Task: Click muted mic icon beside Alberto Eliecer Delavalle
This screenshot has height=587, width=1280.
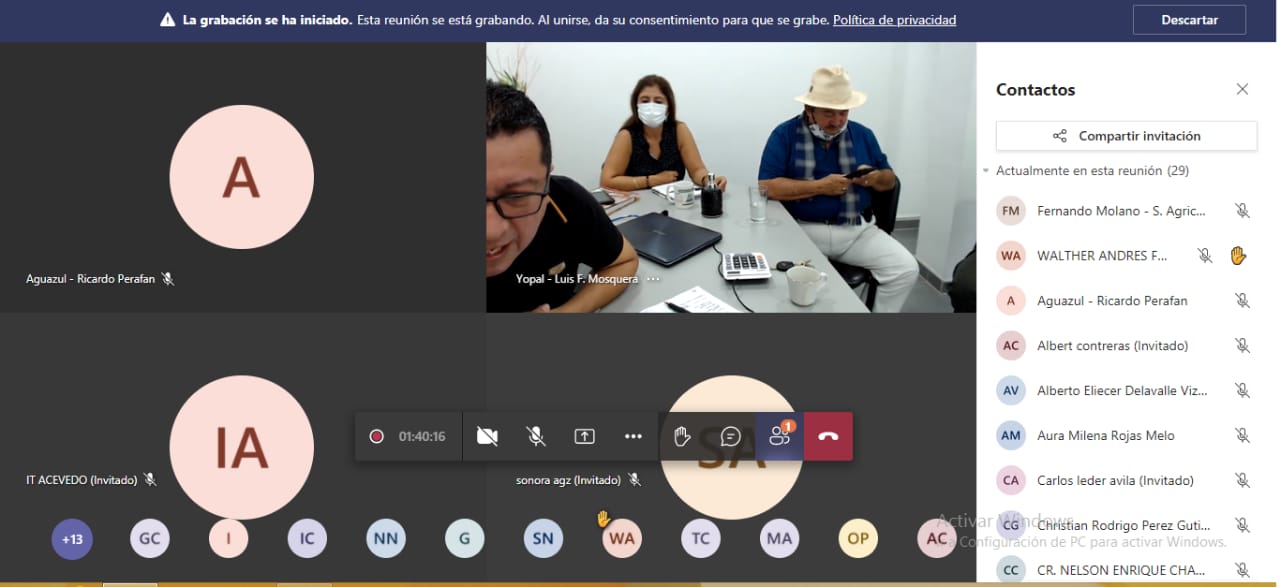Action: tap(1242, 391)
